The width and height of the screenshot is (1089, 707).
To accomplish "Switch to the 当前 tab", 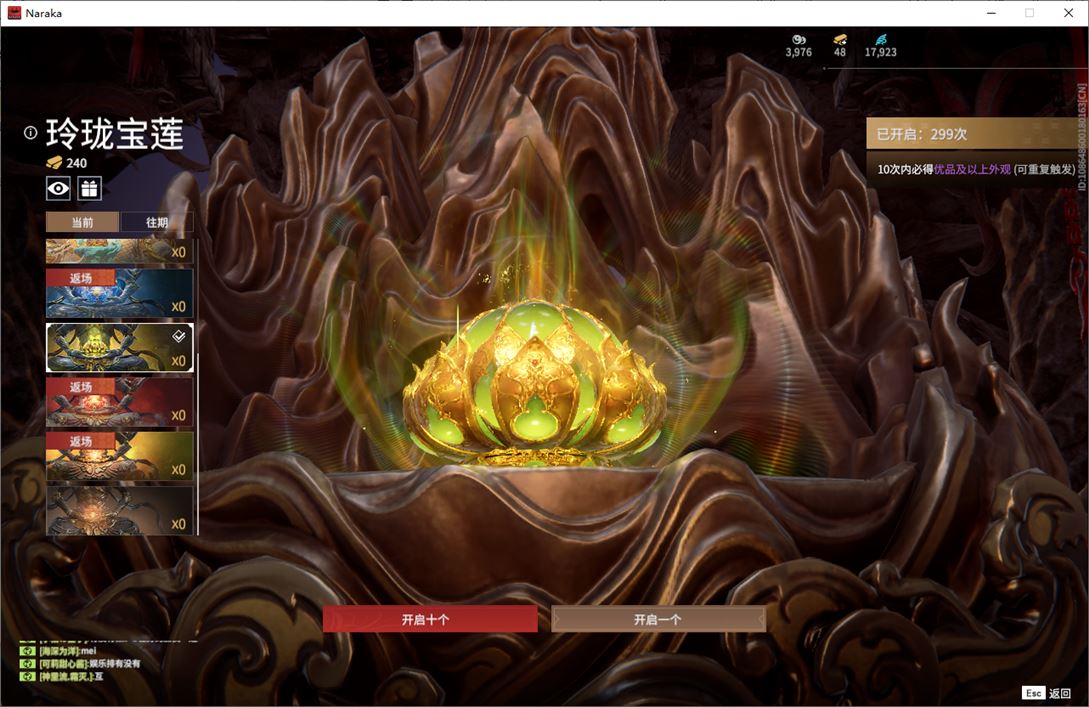I will tap(83, 222).
